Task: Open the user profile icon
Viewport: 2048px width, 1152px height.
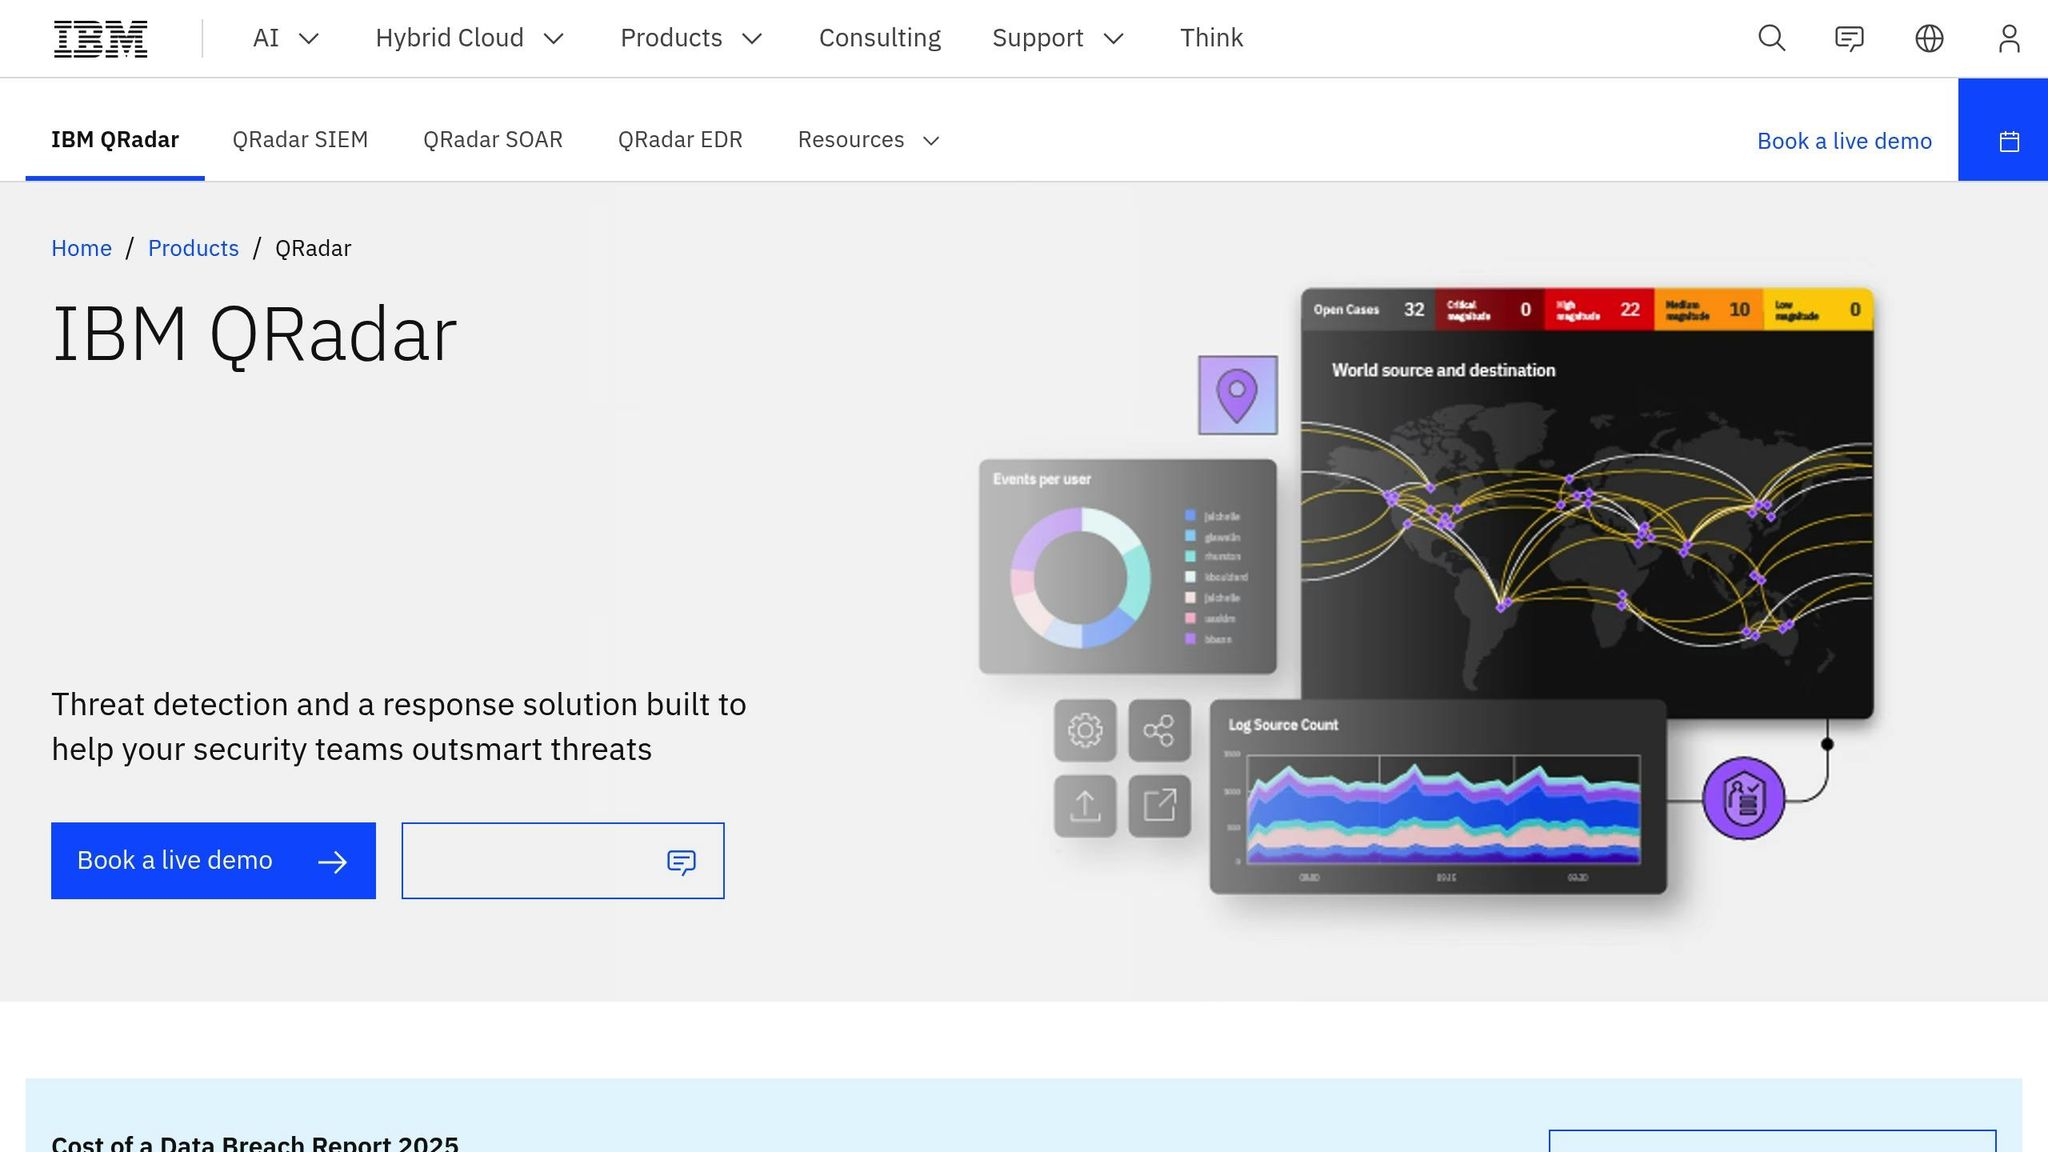Action: click(x=2009, y=38)
